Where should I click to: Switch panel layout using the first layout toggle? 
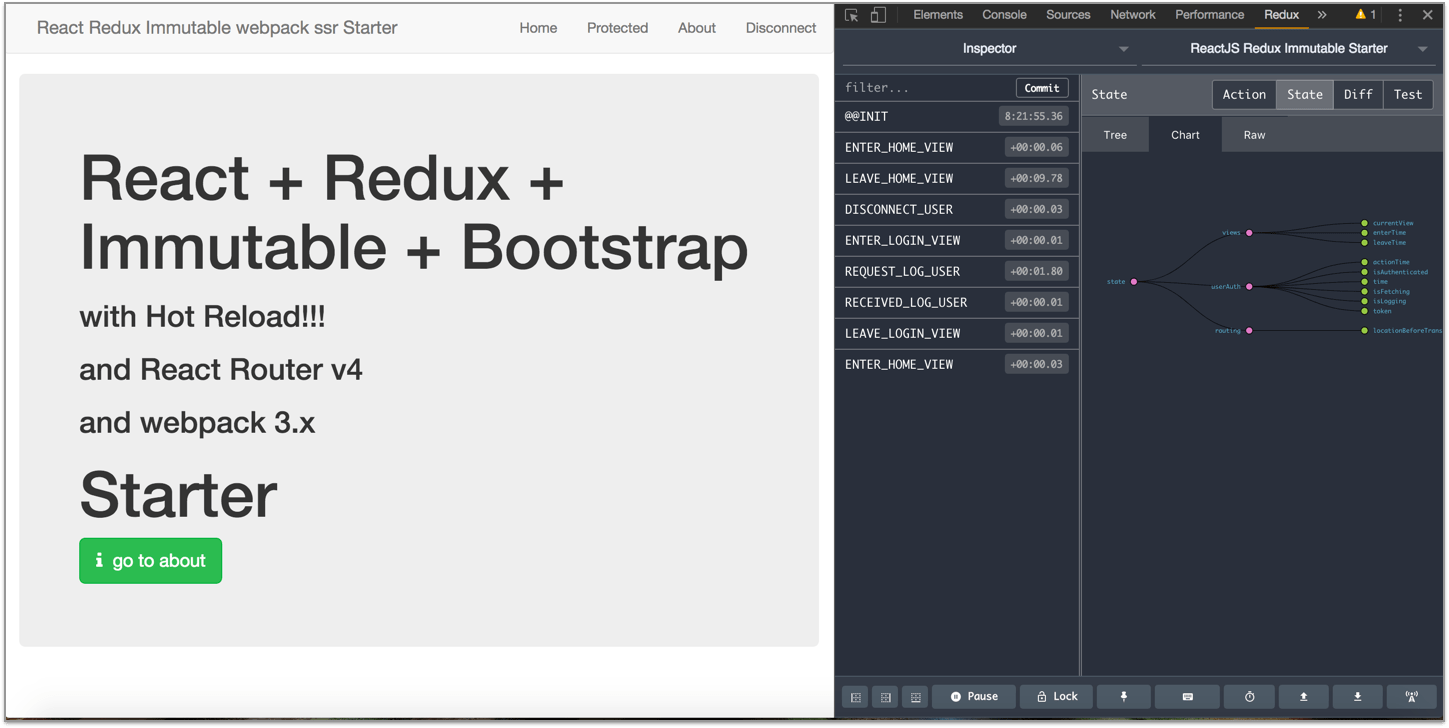click(855, 697)
